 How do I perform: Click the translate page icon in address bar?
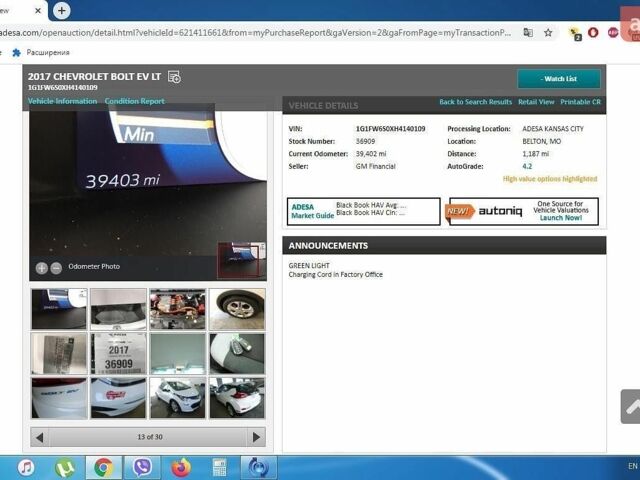pos(528,33)
